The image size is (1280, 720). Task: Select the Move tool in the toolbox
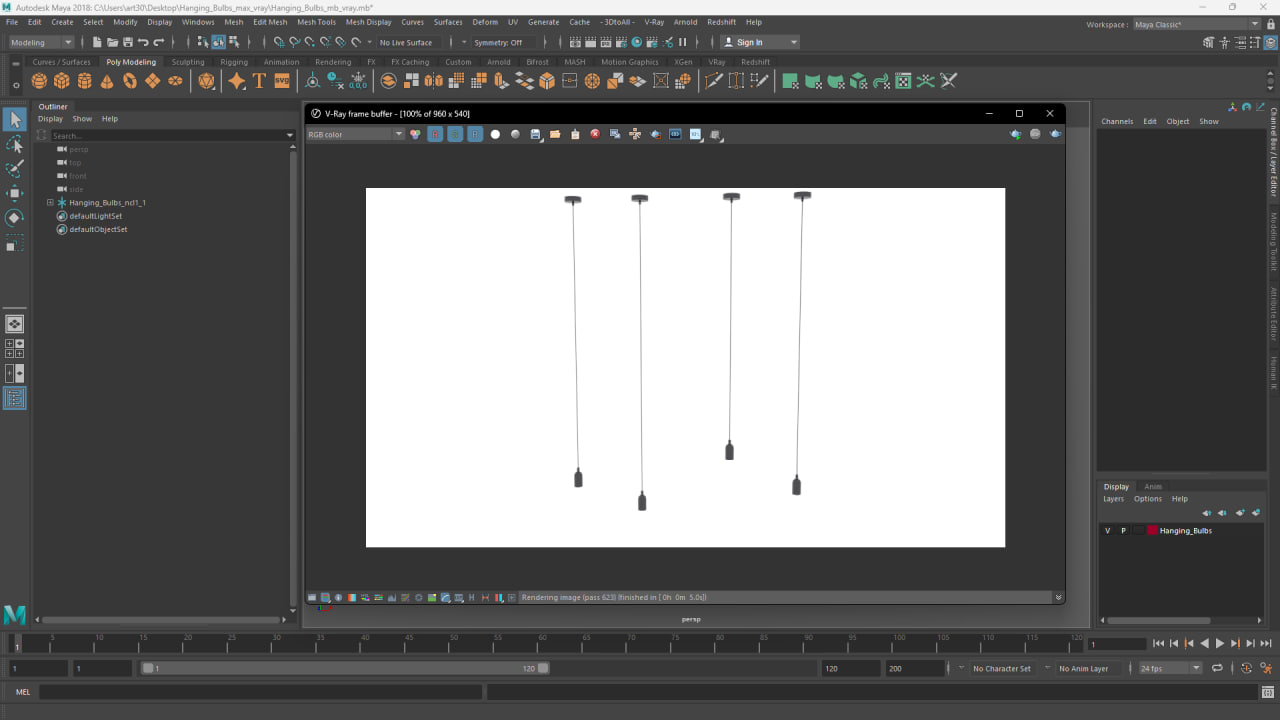[x=14, y=193]
